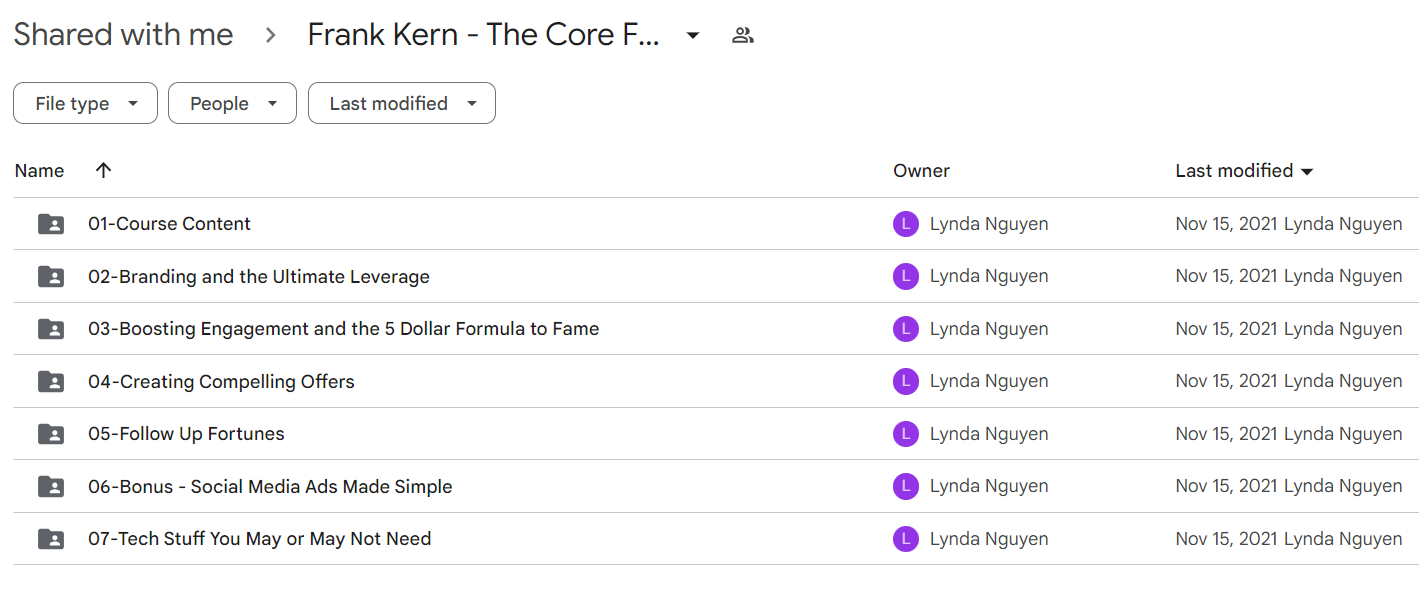Open the File type filter dropdown
Image resolution: width=1419 pixels, height=613 pixels.
[85, 103]
